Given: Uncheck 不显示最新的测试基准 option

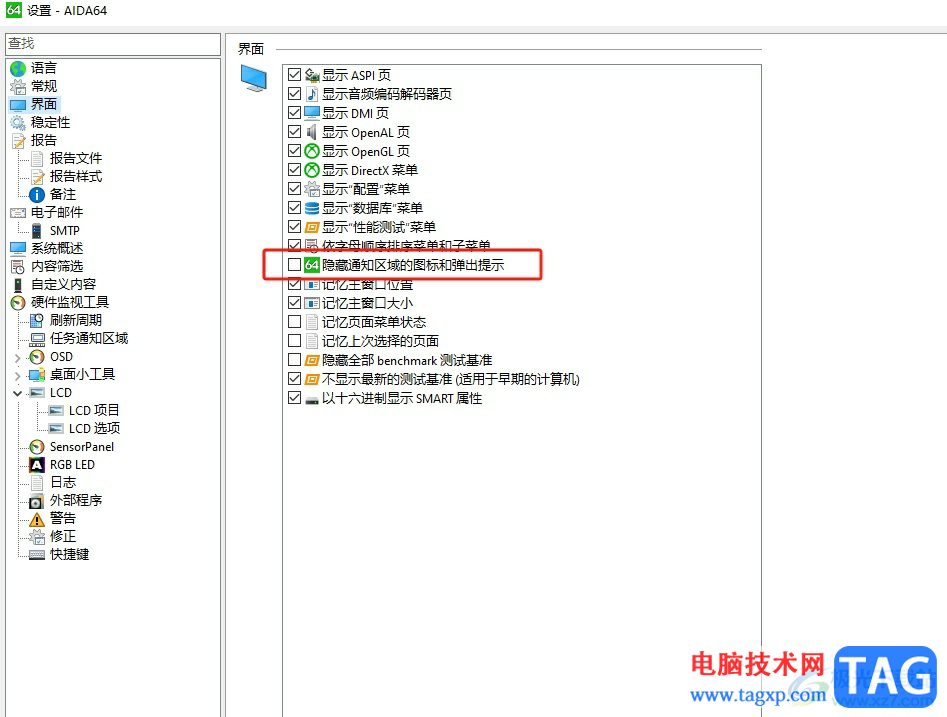Looking at the screenshot, I should click(294, 379).
